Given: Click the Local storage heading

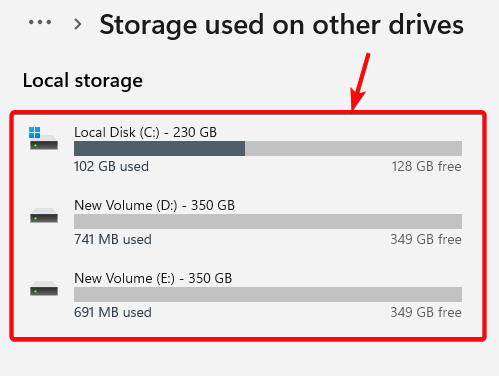Looking at the screenshot, I should click(x=83, y=81).
